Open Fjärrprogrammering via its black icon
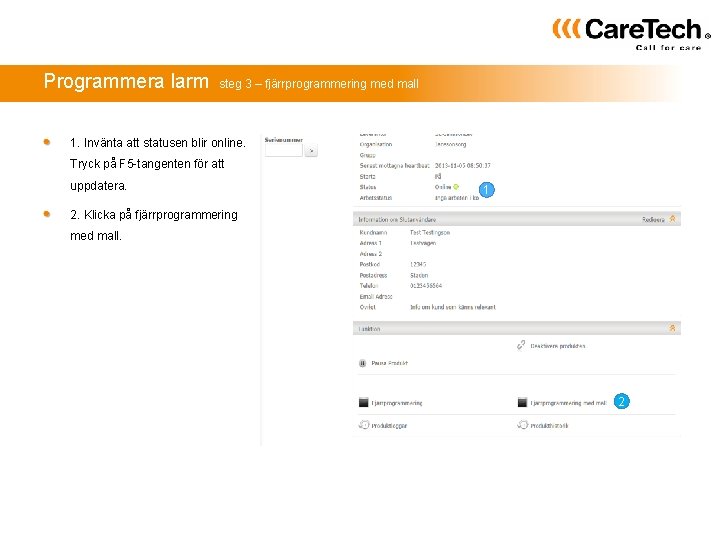The height and width of the screenshot is (540, 720). click(x=364, y=403)
